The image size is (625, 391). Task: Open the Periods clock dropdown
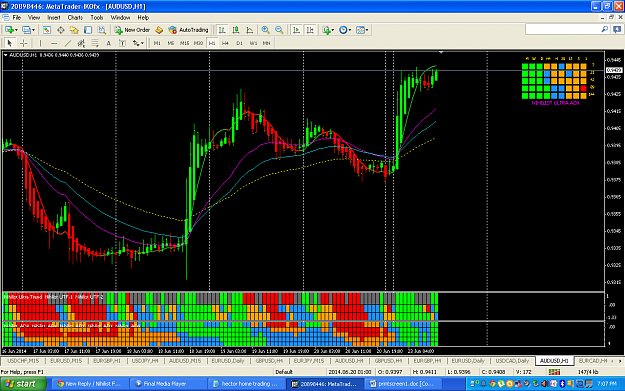click(345, 30)
